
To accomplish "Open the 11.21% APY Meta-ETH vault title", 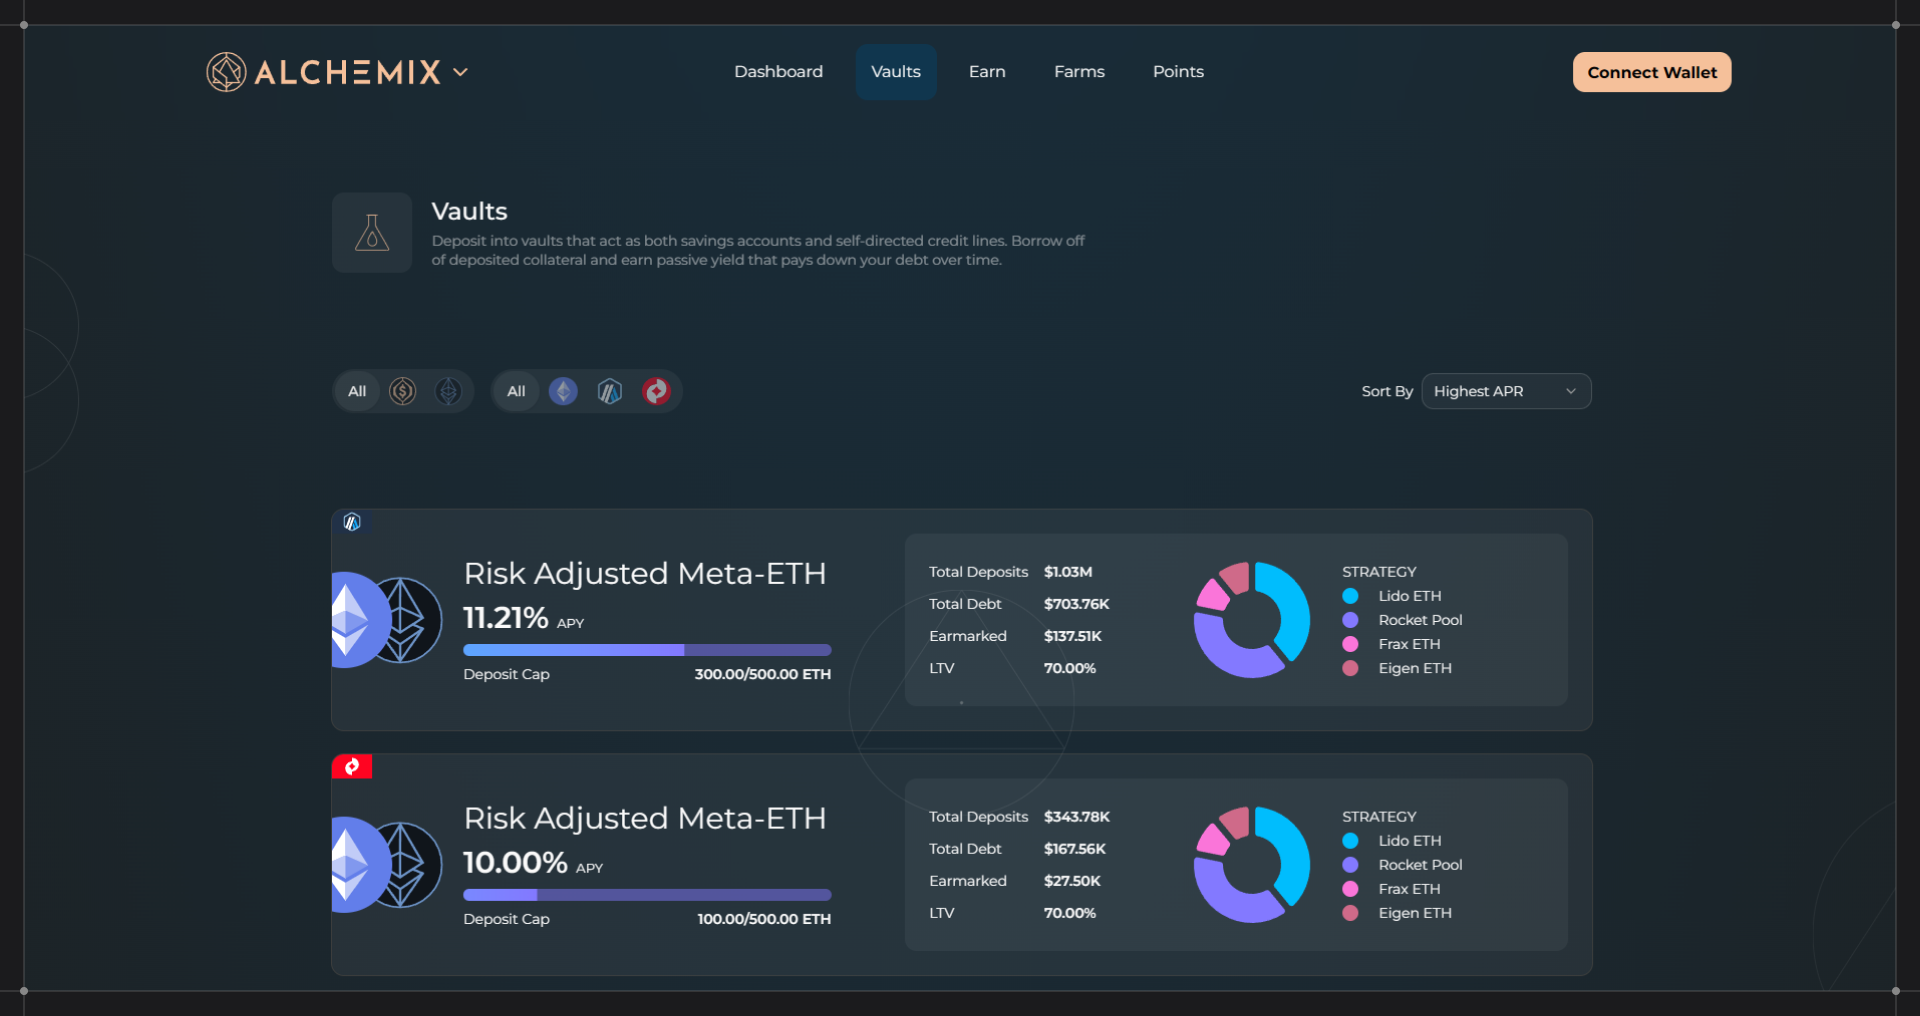I will coord(645,574).
